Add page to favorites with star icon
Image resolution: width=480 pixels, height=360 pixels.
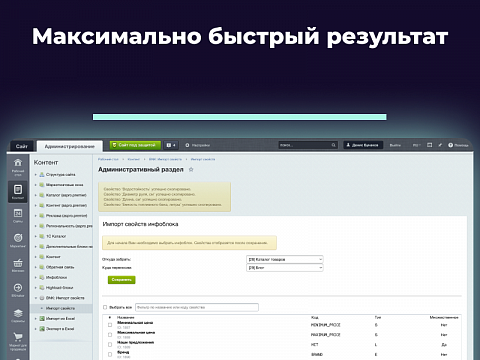click(191, 170)
